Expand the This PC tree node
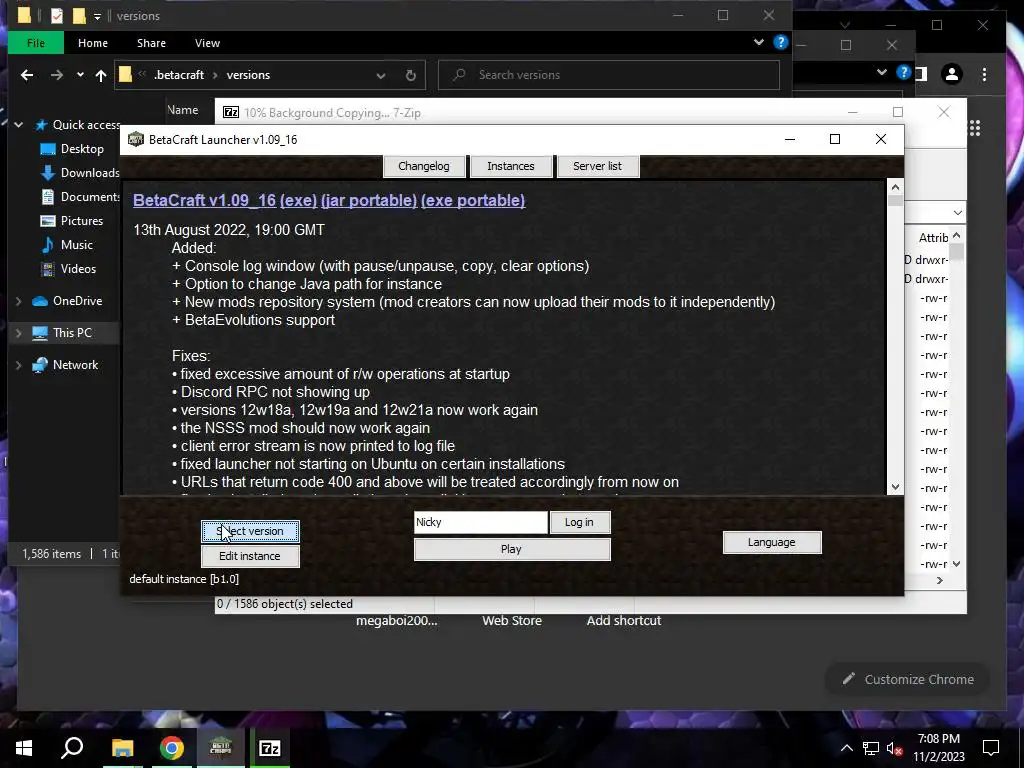1024x768 pixels. tap(18, 333)
